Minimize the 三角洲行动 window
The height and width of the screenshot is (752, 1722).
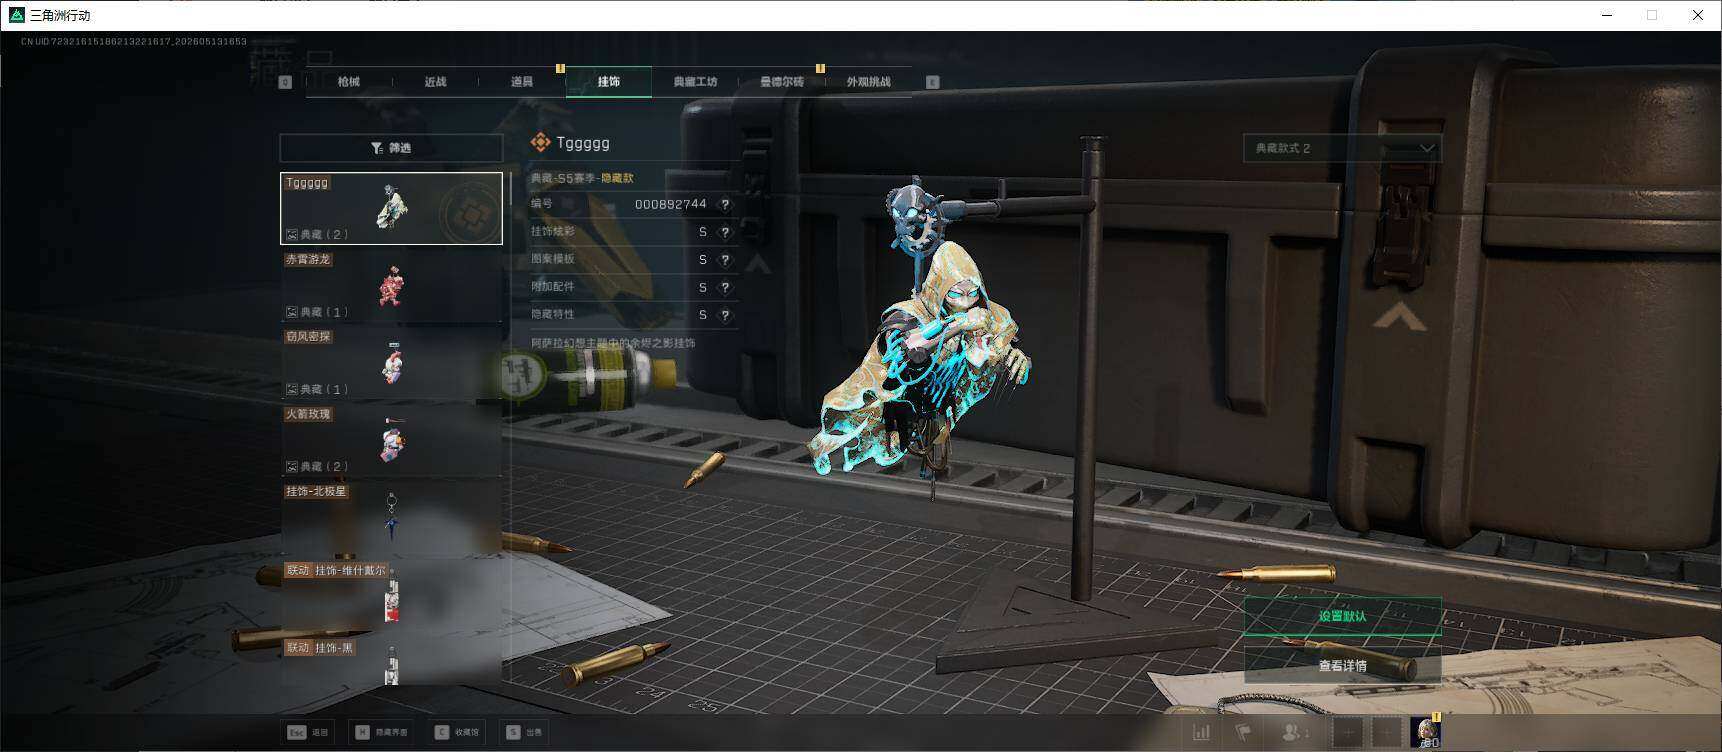pos(1608,15)
